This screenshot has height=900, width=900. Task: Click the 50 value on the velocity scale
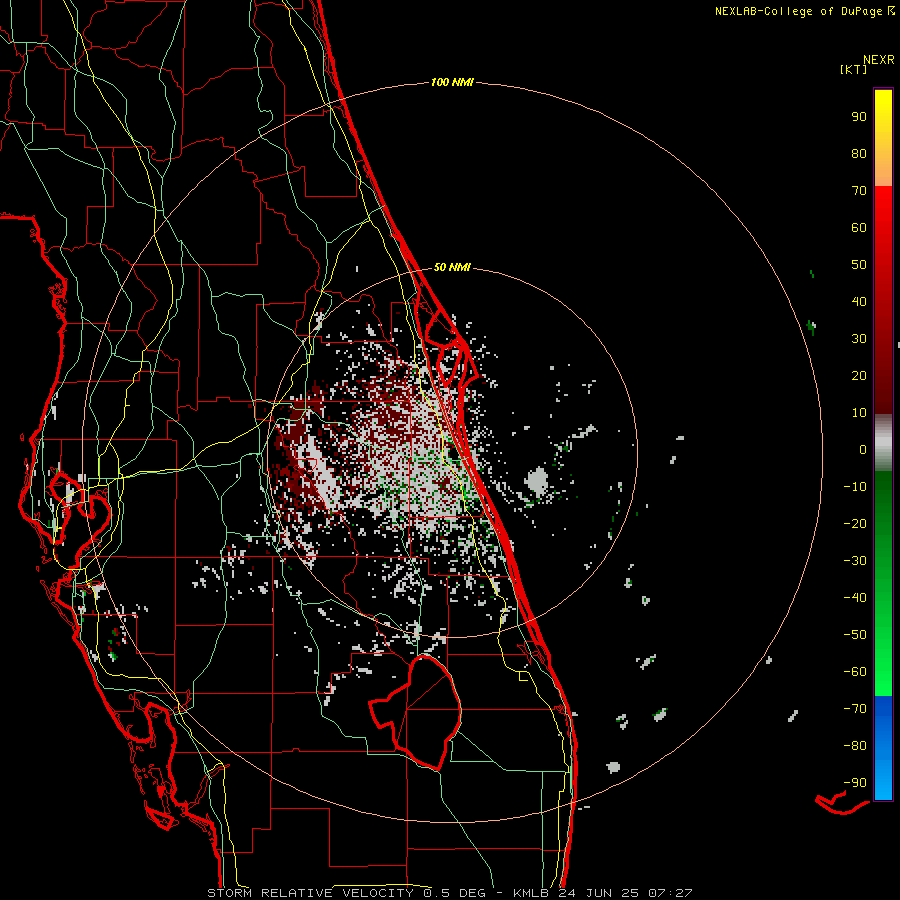[x=859, y=265]
